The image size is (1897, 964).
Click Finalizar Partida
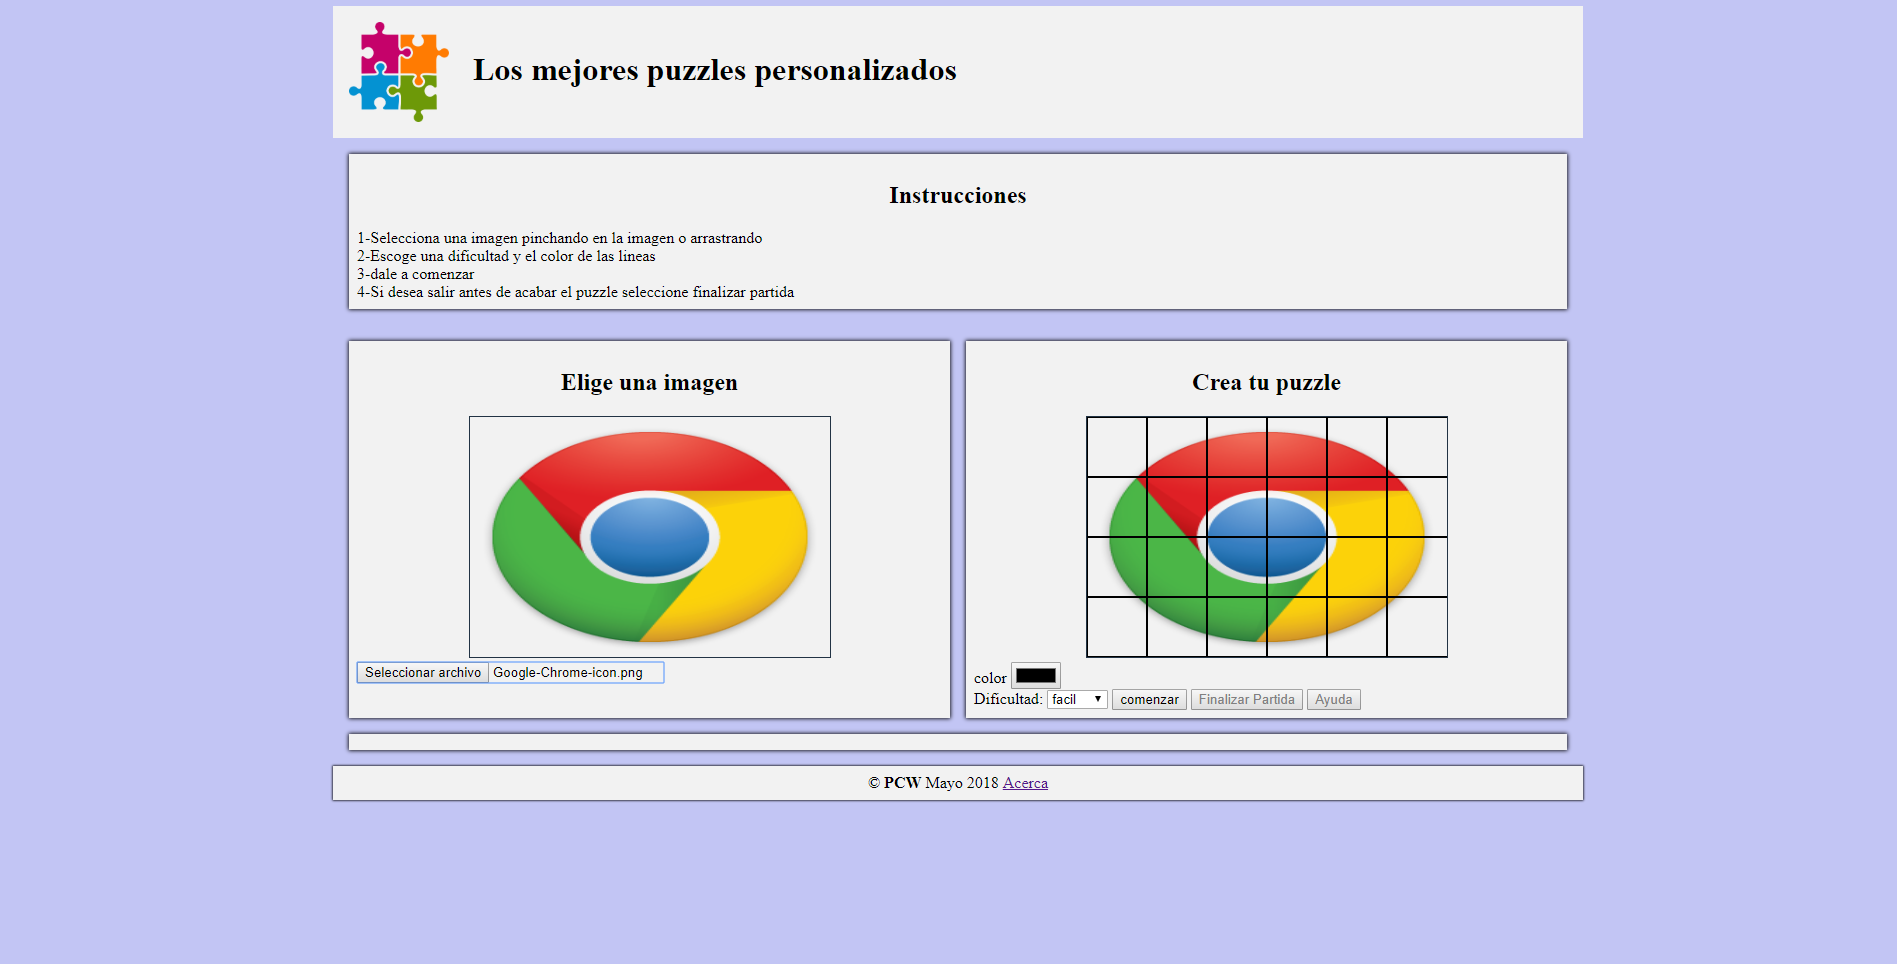[1246, 699]
